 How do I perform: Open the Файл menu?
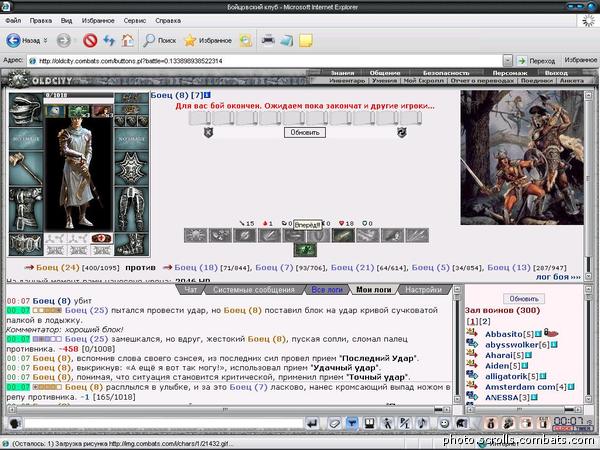point(13,21)
